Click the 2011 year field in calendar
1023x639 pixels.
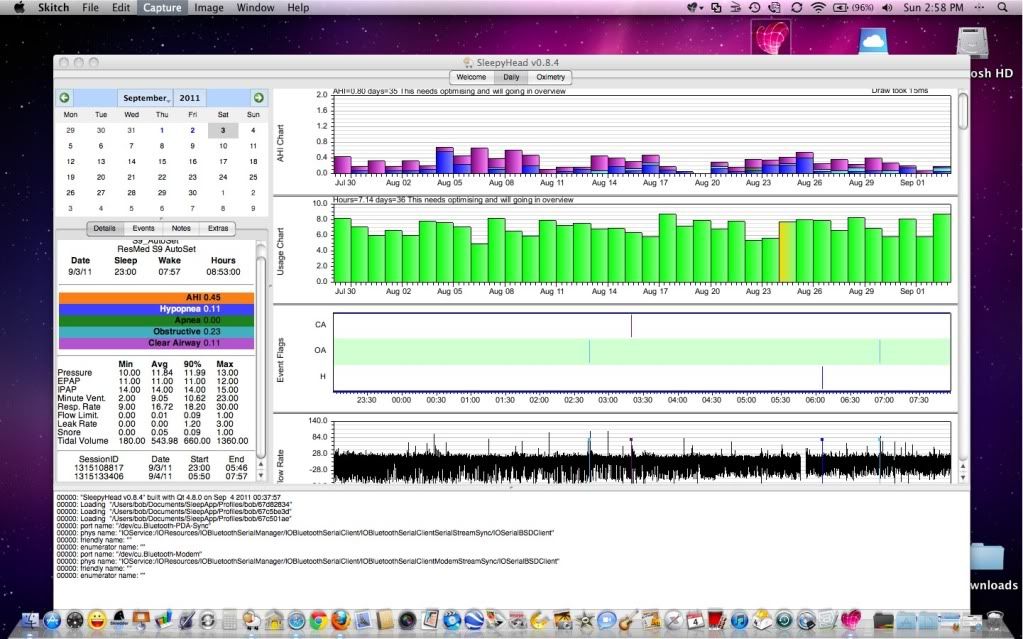(x=190, y=98)
